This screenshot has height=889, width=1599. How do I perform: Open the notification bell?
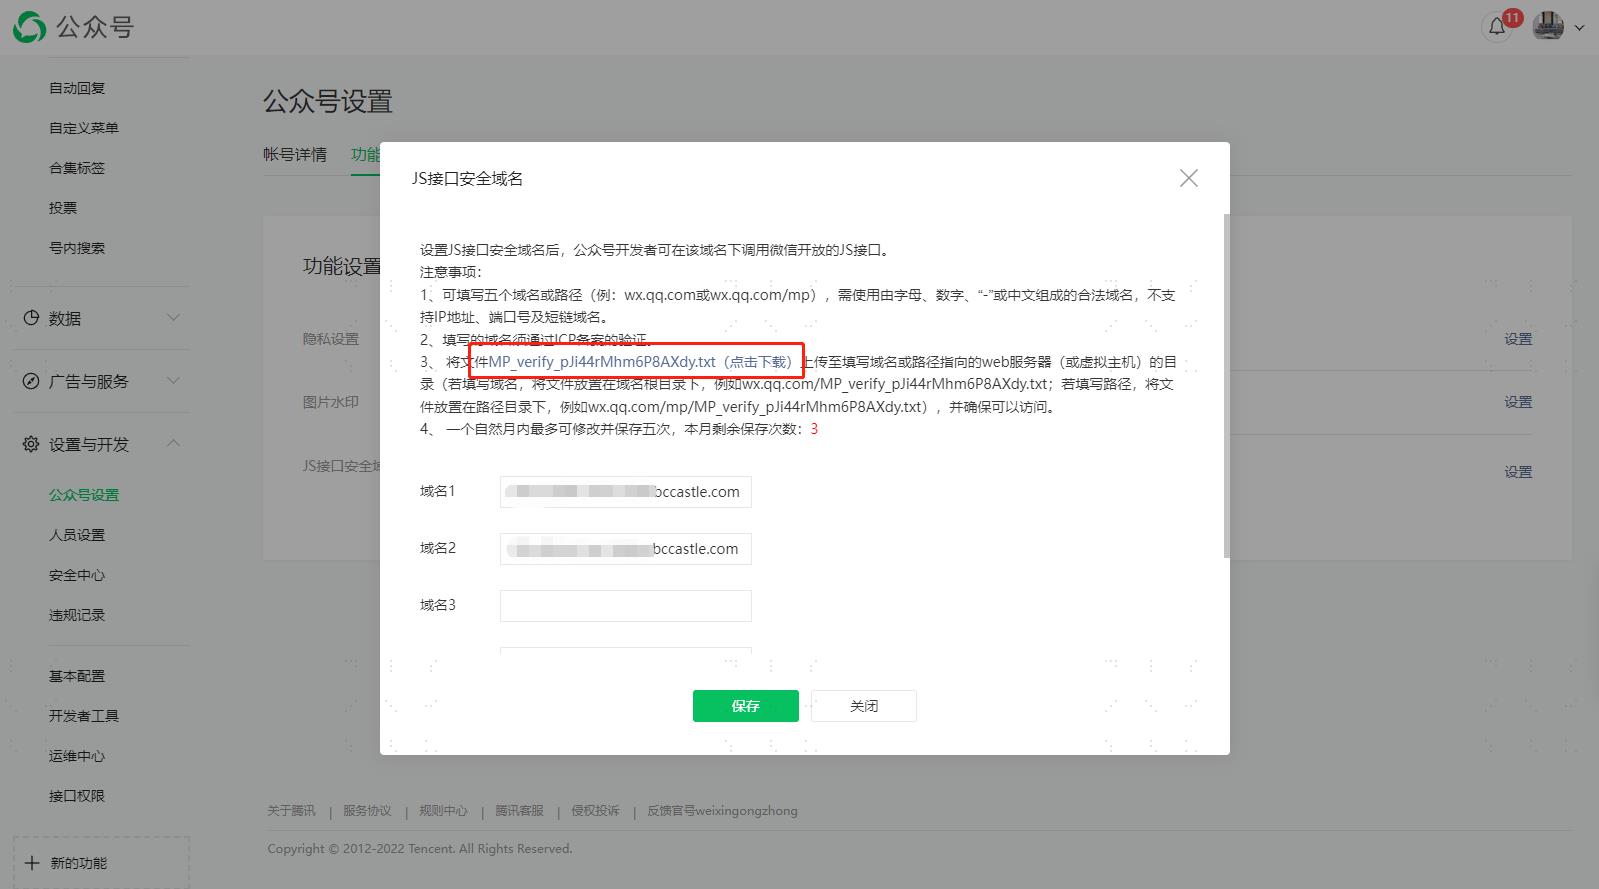point(1497,27)
